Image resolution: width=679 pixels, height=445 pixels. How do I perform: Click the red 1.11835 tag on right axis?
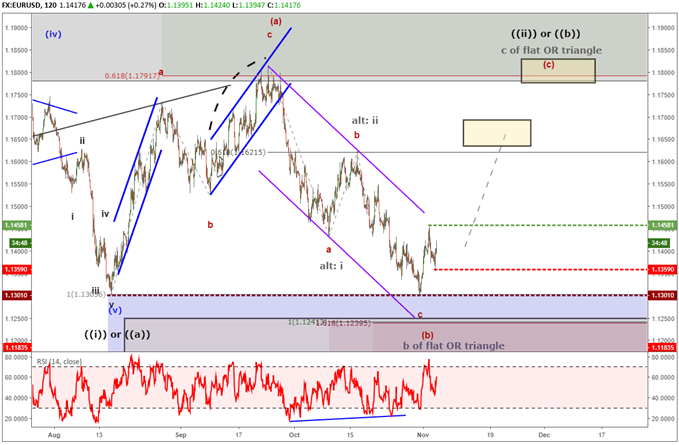663,348
